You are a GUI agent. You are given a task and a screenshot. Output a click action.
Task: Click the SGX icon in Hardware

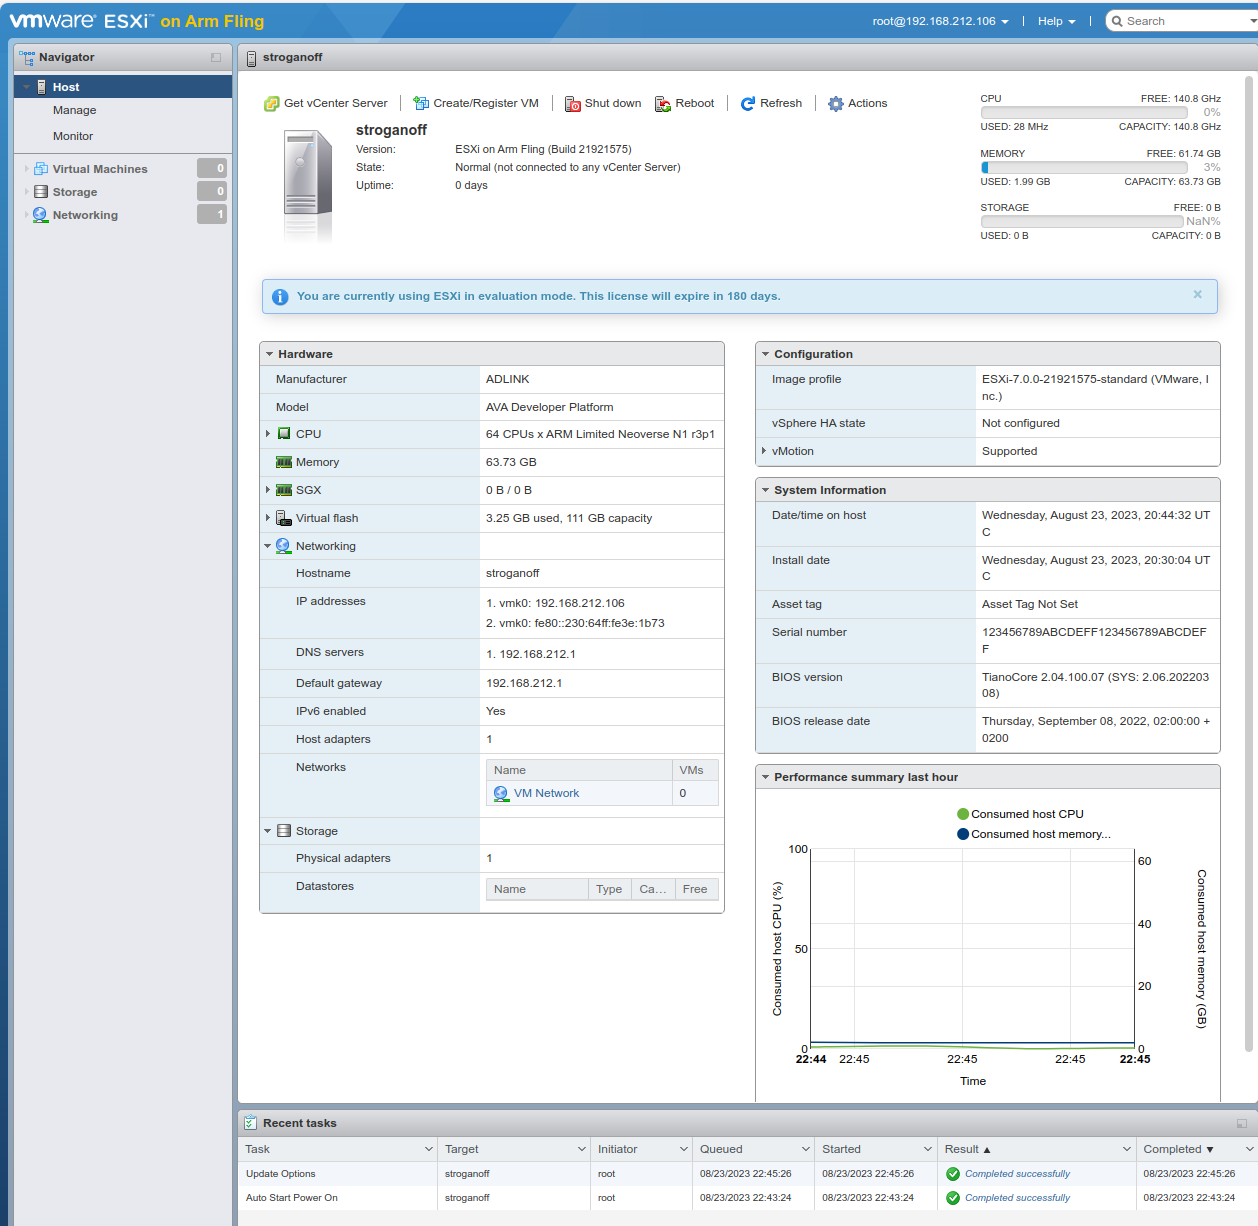click(284, 491)
